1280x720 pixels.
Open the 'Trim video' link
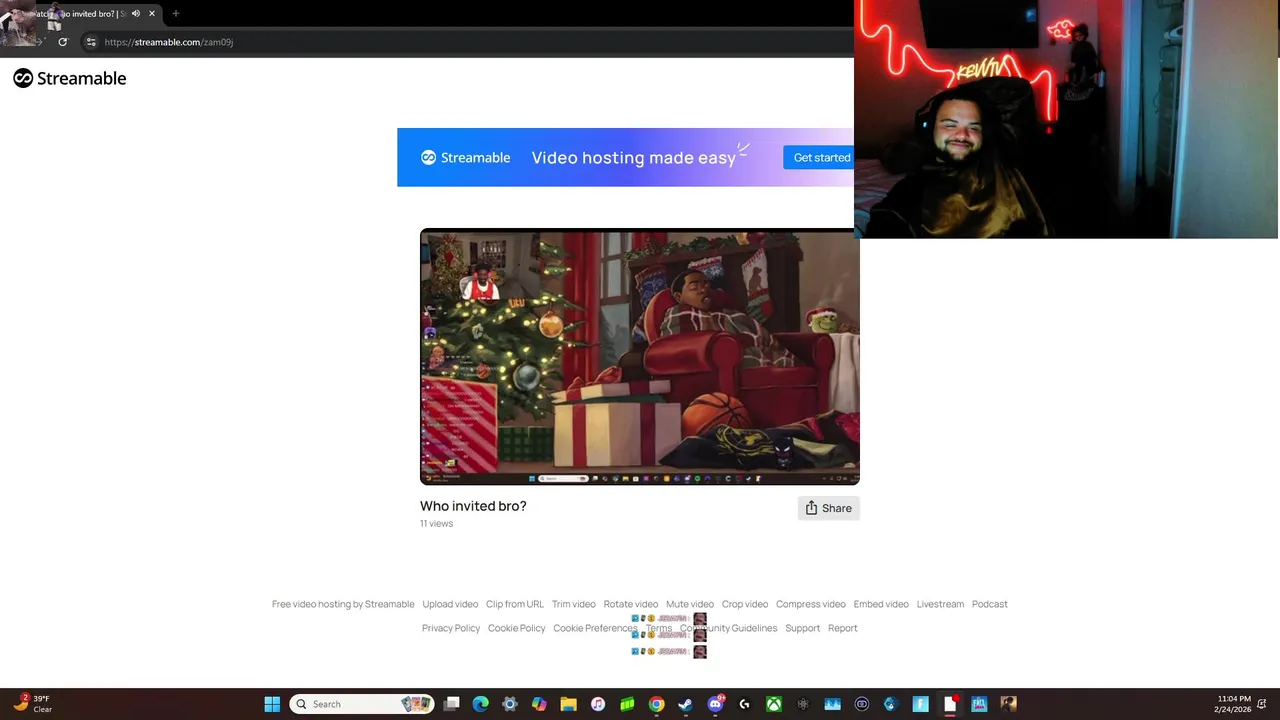(x=574, y=604)
